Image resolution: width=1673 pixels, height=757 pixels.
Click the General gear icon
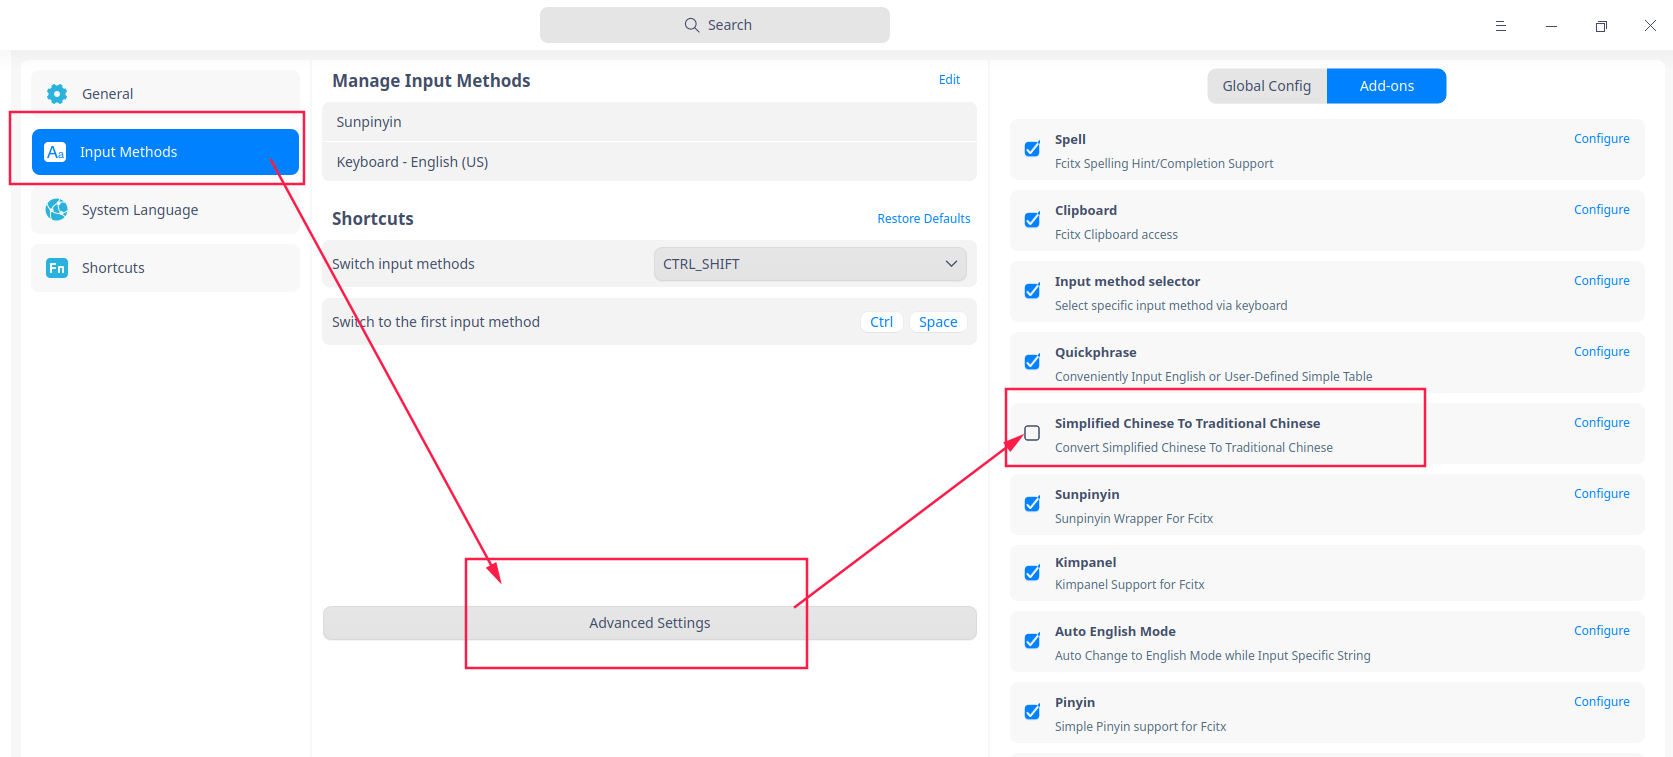[57, 94]
